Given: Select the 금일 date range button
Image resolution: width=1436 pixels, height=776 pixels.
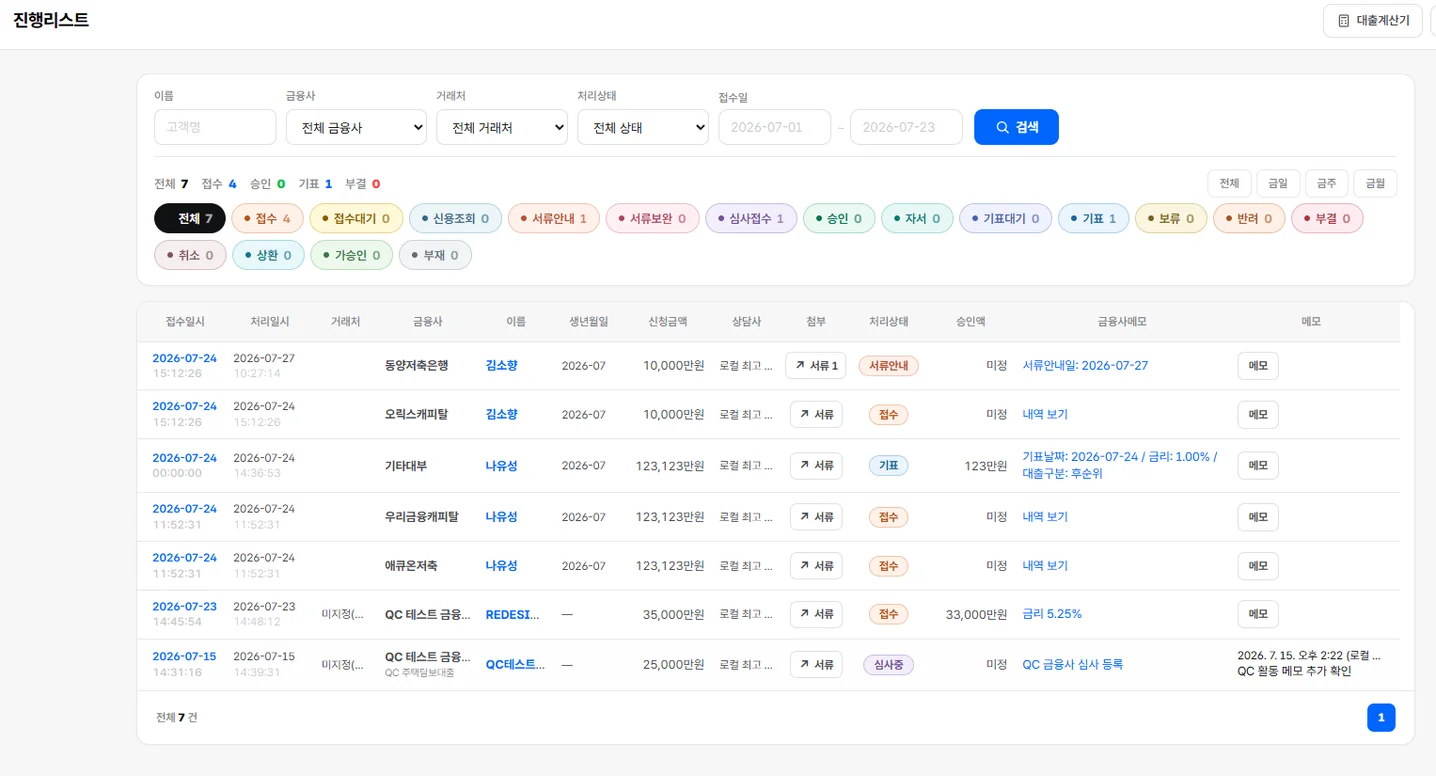Looking at the screenshot, I should (1278, 183).
